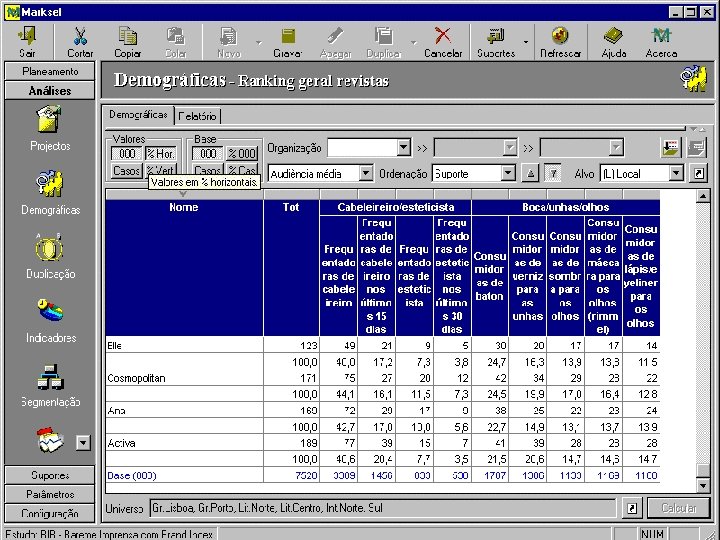The image size is (720, 540).
Task: Toggle ascending sort triangle button
Action: [x=531, y=174]
